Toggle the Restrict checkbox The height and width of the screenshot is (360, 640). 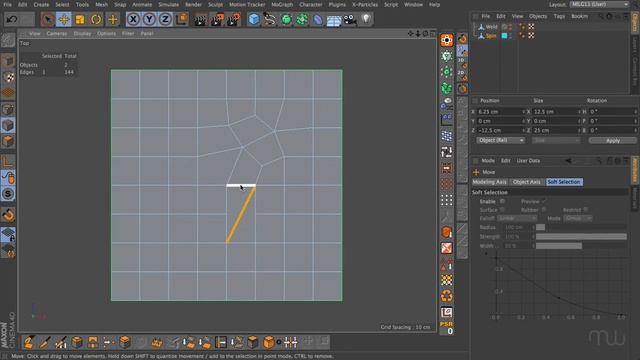(x=586, y=210)
